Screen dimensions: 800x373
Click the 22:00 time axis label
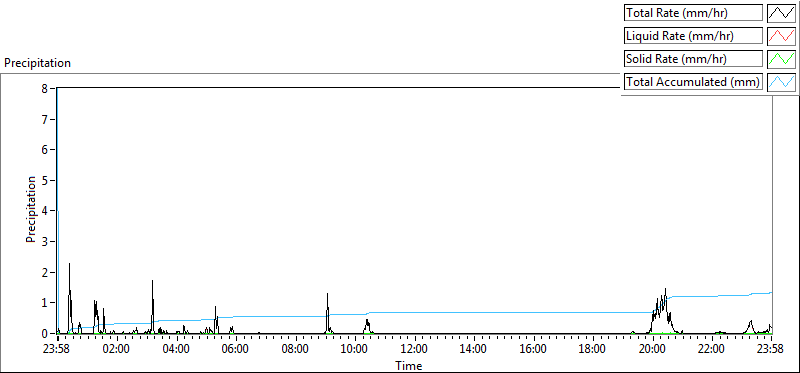pos(712,349)
